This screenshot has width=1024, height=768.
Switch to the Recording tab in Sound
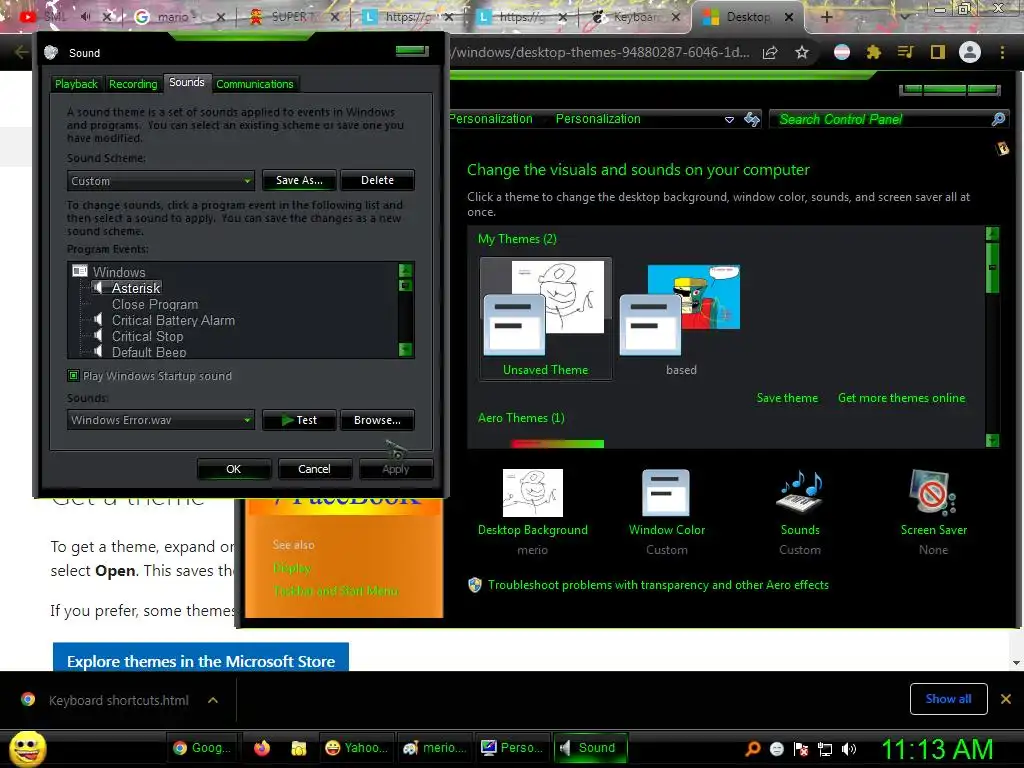(133, 84)
